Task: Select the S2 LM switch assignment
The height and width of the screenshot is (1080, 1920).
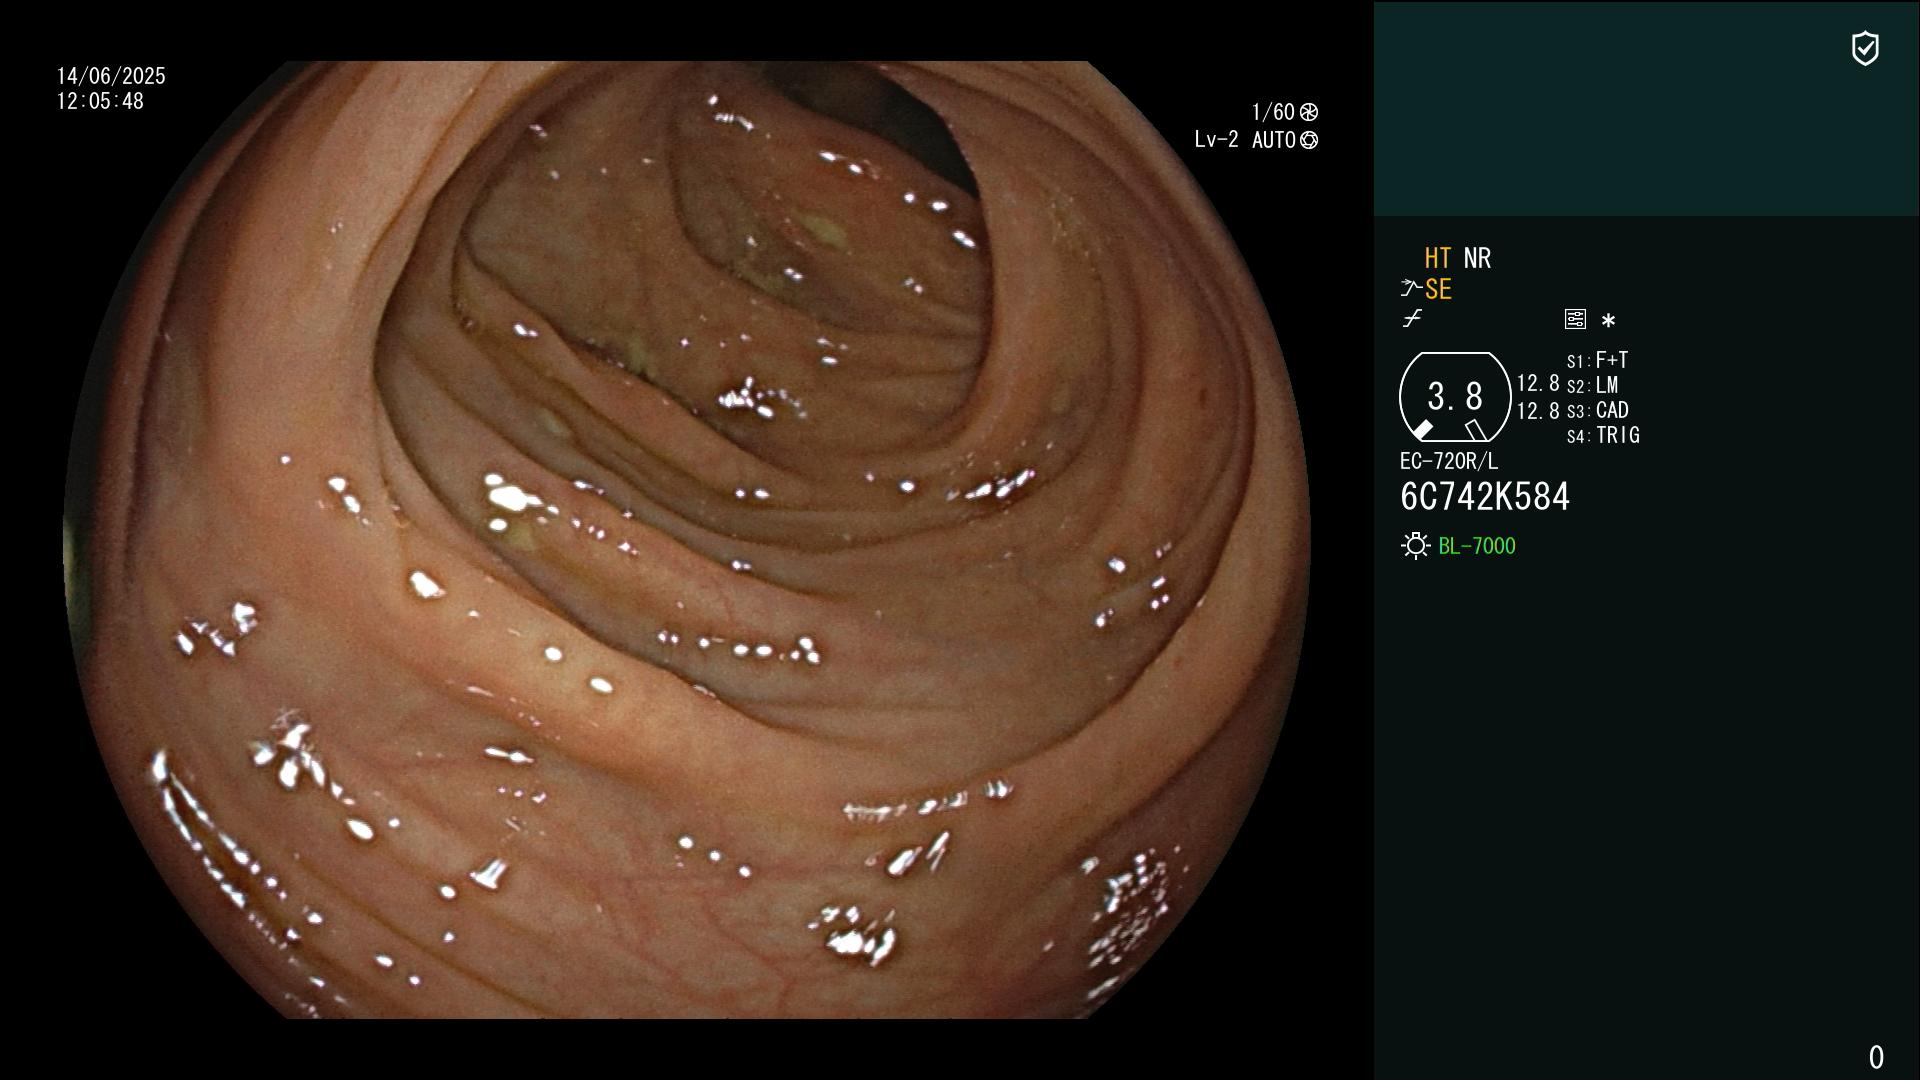Action: pos(1592,385)
